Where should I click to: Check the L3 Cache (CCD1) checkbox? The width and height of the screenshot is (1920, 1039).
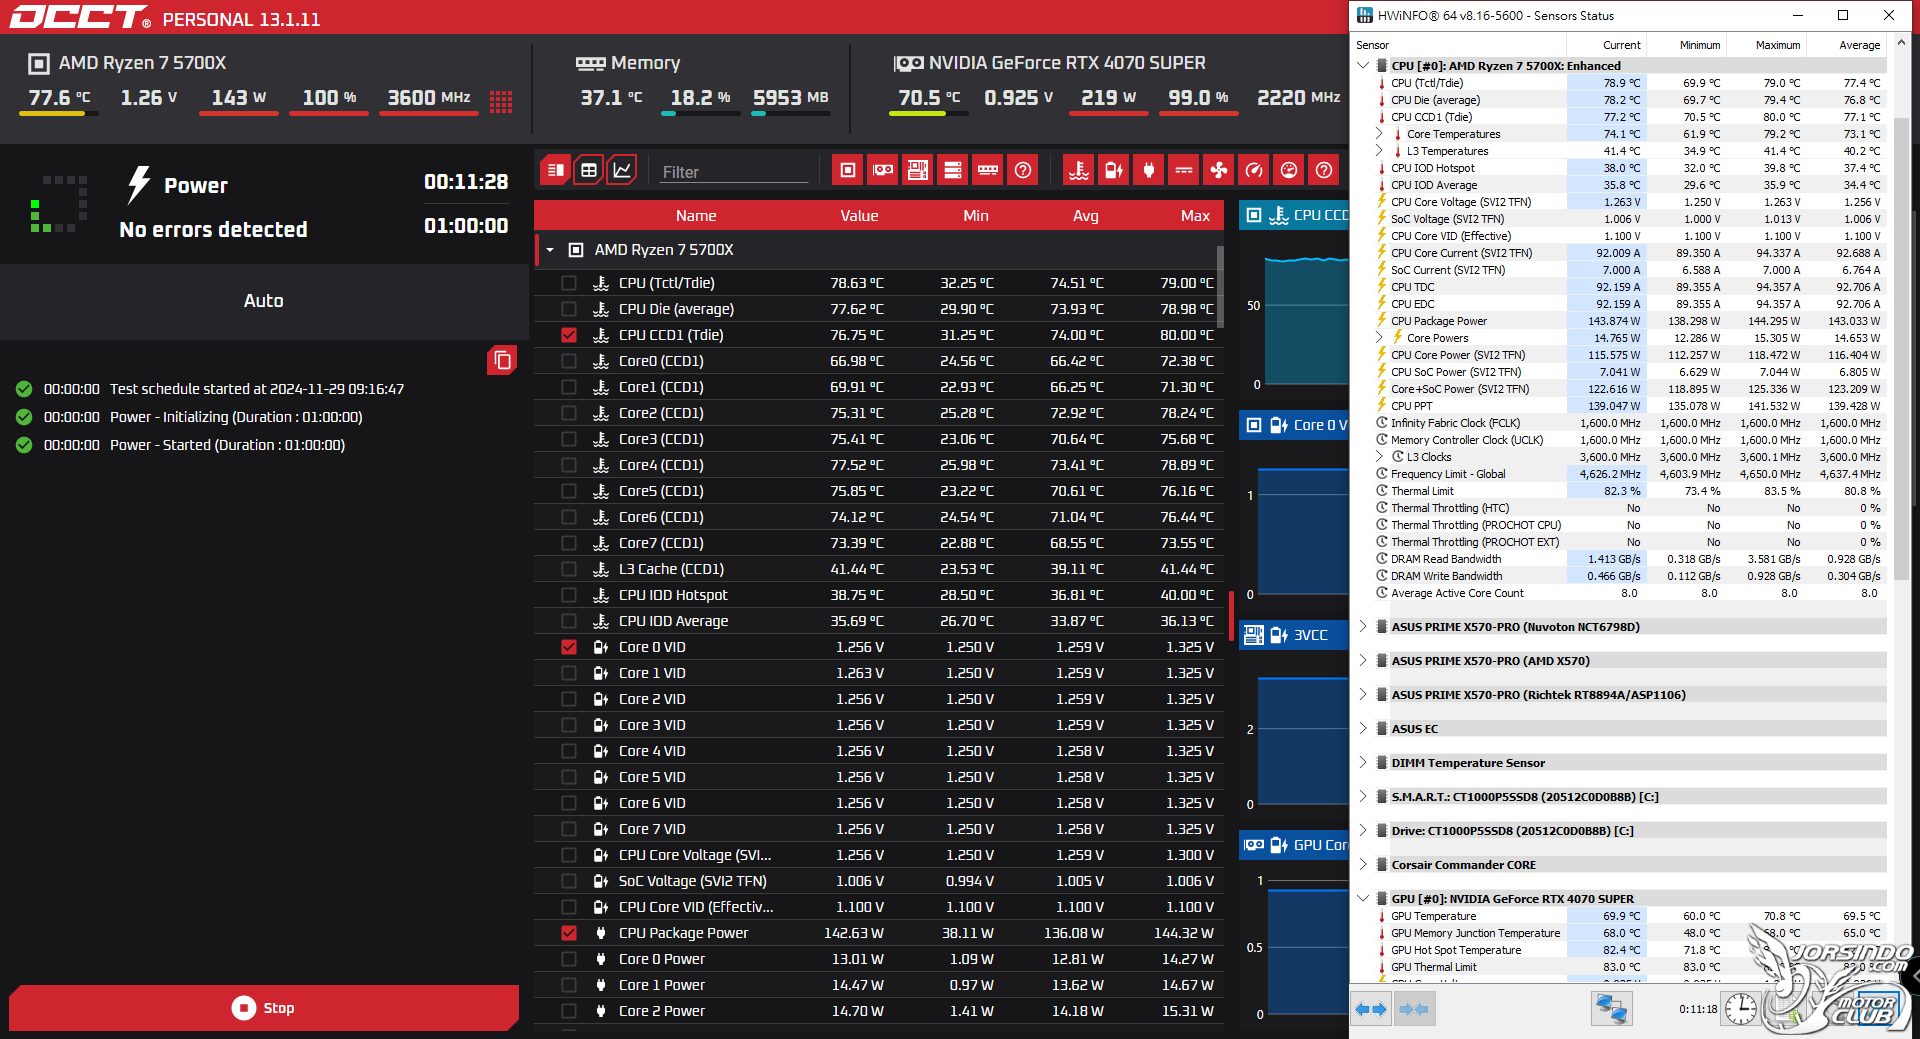(569, 569)
